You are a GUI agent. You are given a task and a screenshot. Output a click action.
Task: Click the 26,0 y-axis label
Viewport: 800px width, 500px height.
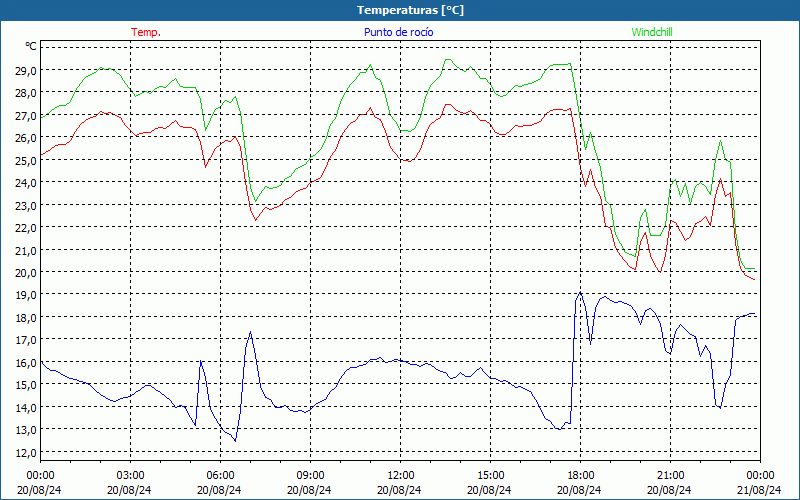point(26,138)
